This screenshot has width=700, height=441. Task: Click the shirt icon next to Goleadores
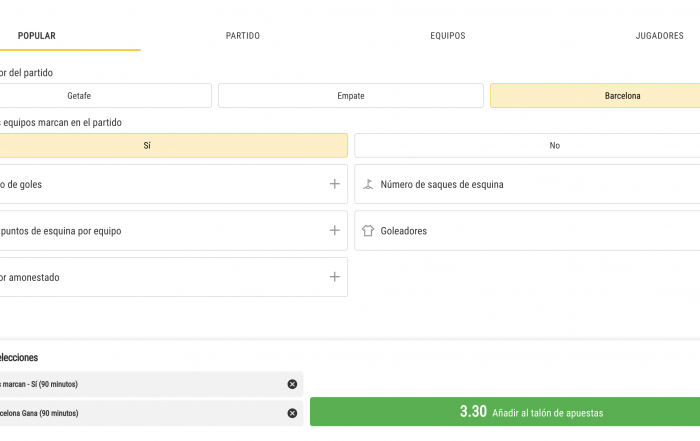pos(368,231)
